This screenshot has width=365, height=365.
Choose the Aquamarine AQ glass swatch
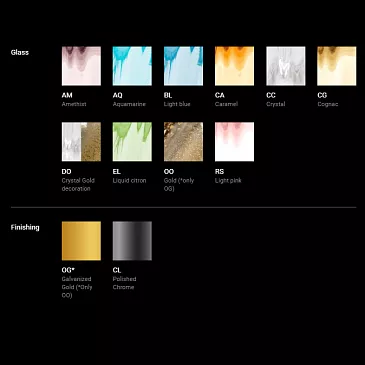(132, 66)
